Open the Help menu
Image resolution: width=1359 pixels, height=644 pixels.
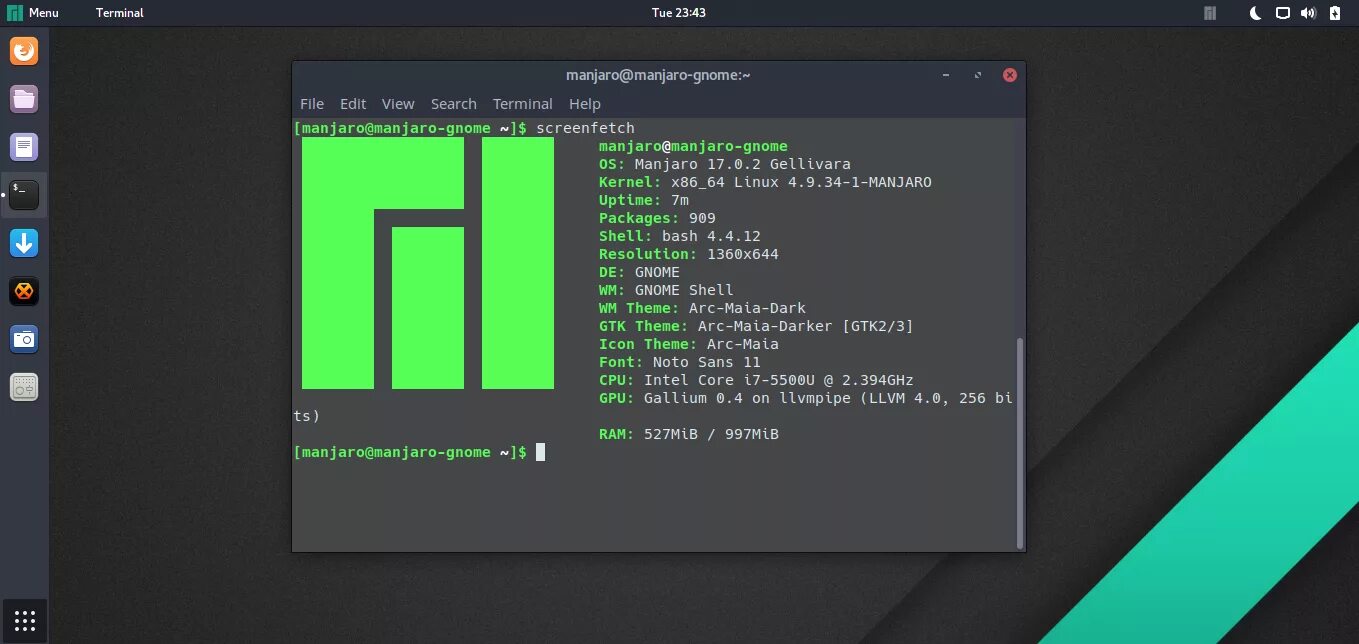[585, 104]
